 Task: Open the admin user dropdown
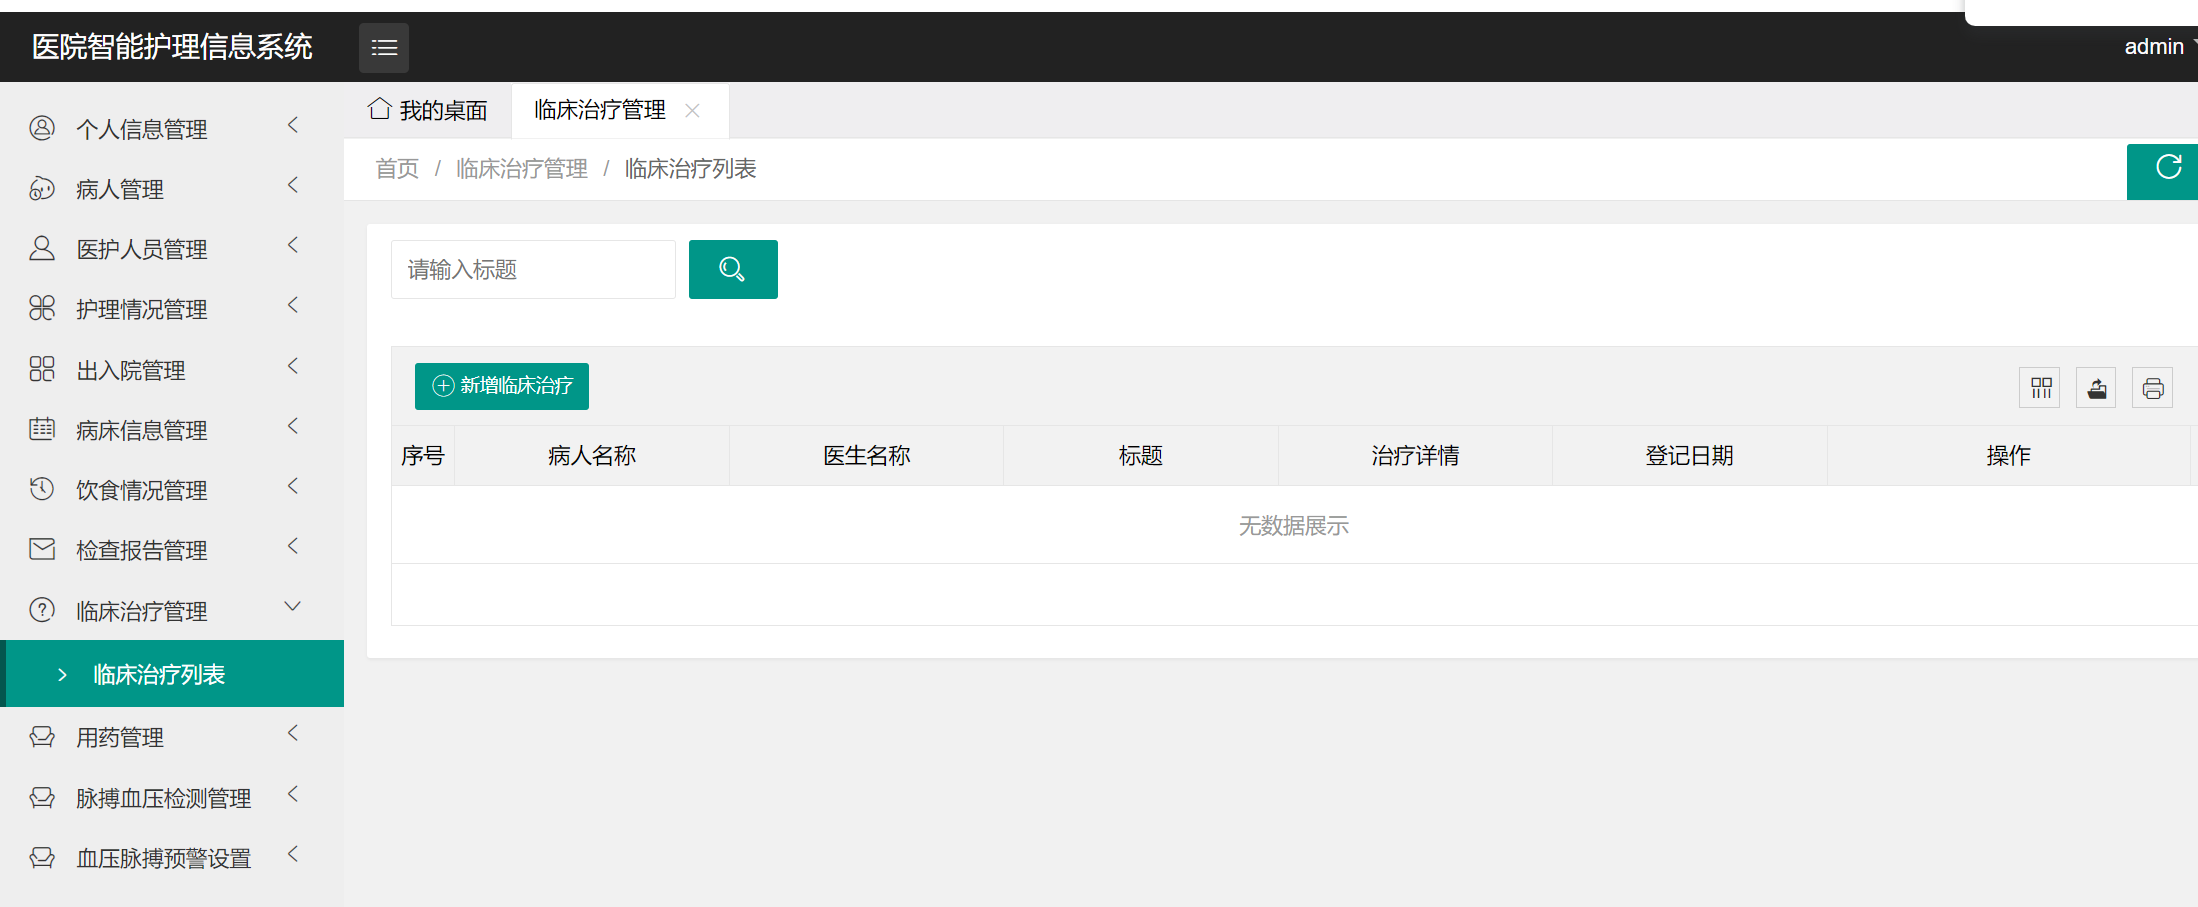[2159, 47]
